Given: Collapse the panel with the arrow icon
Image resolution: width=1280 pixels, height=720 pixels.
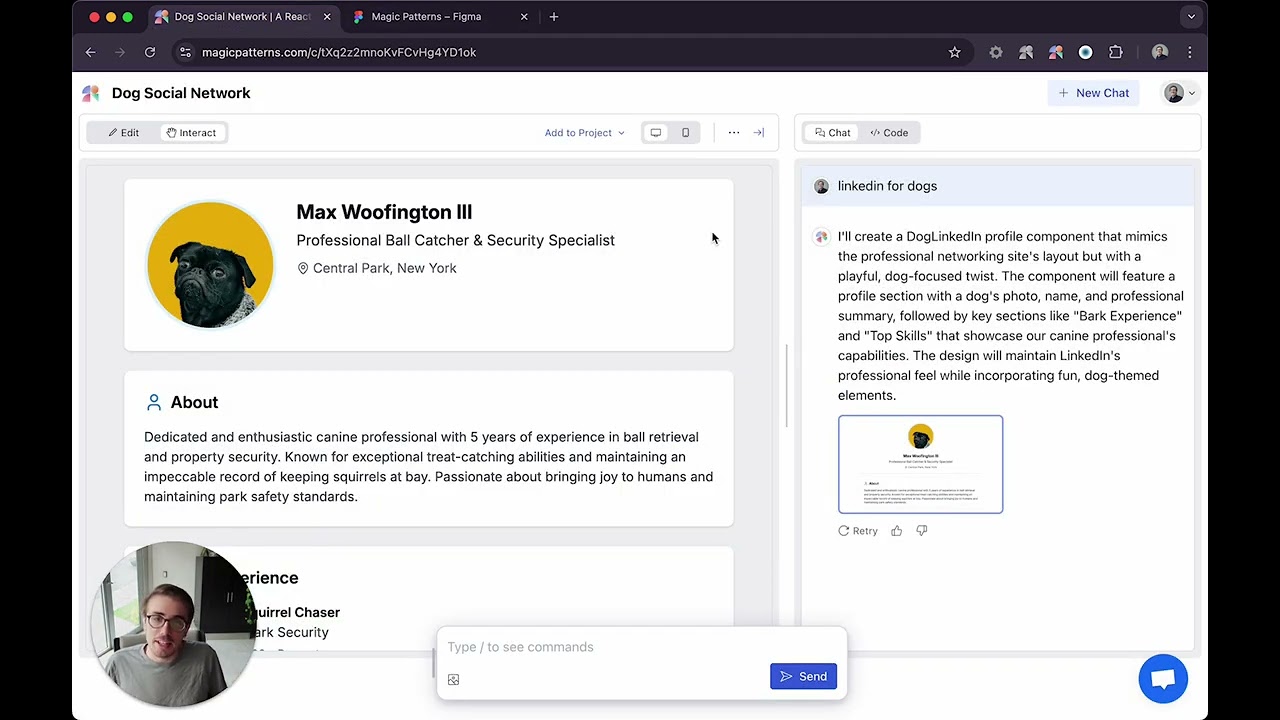Looking at the screenshot, I should click(758, 132).
